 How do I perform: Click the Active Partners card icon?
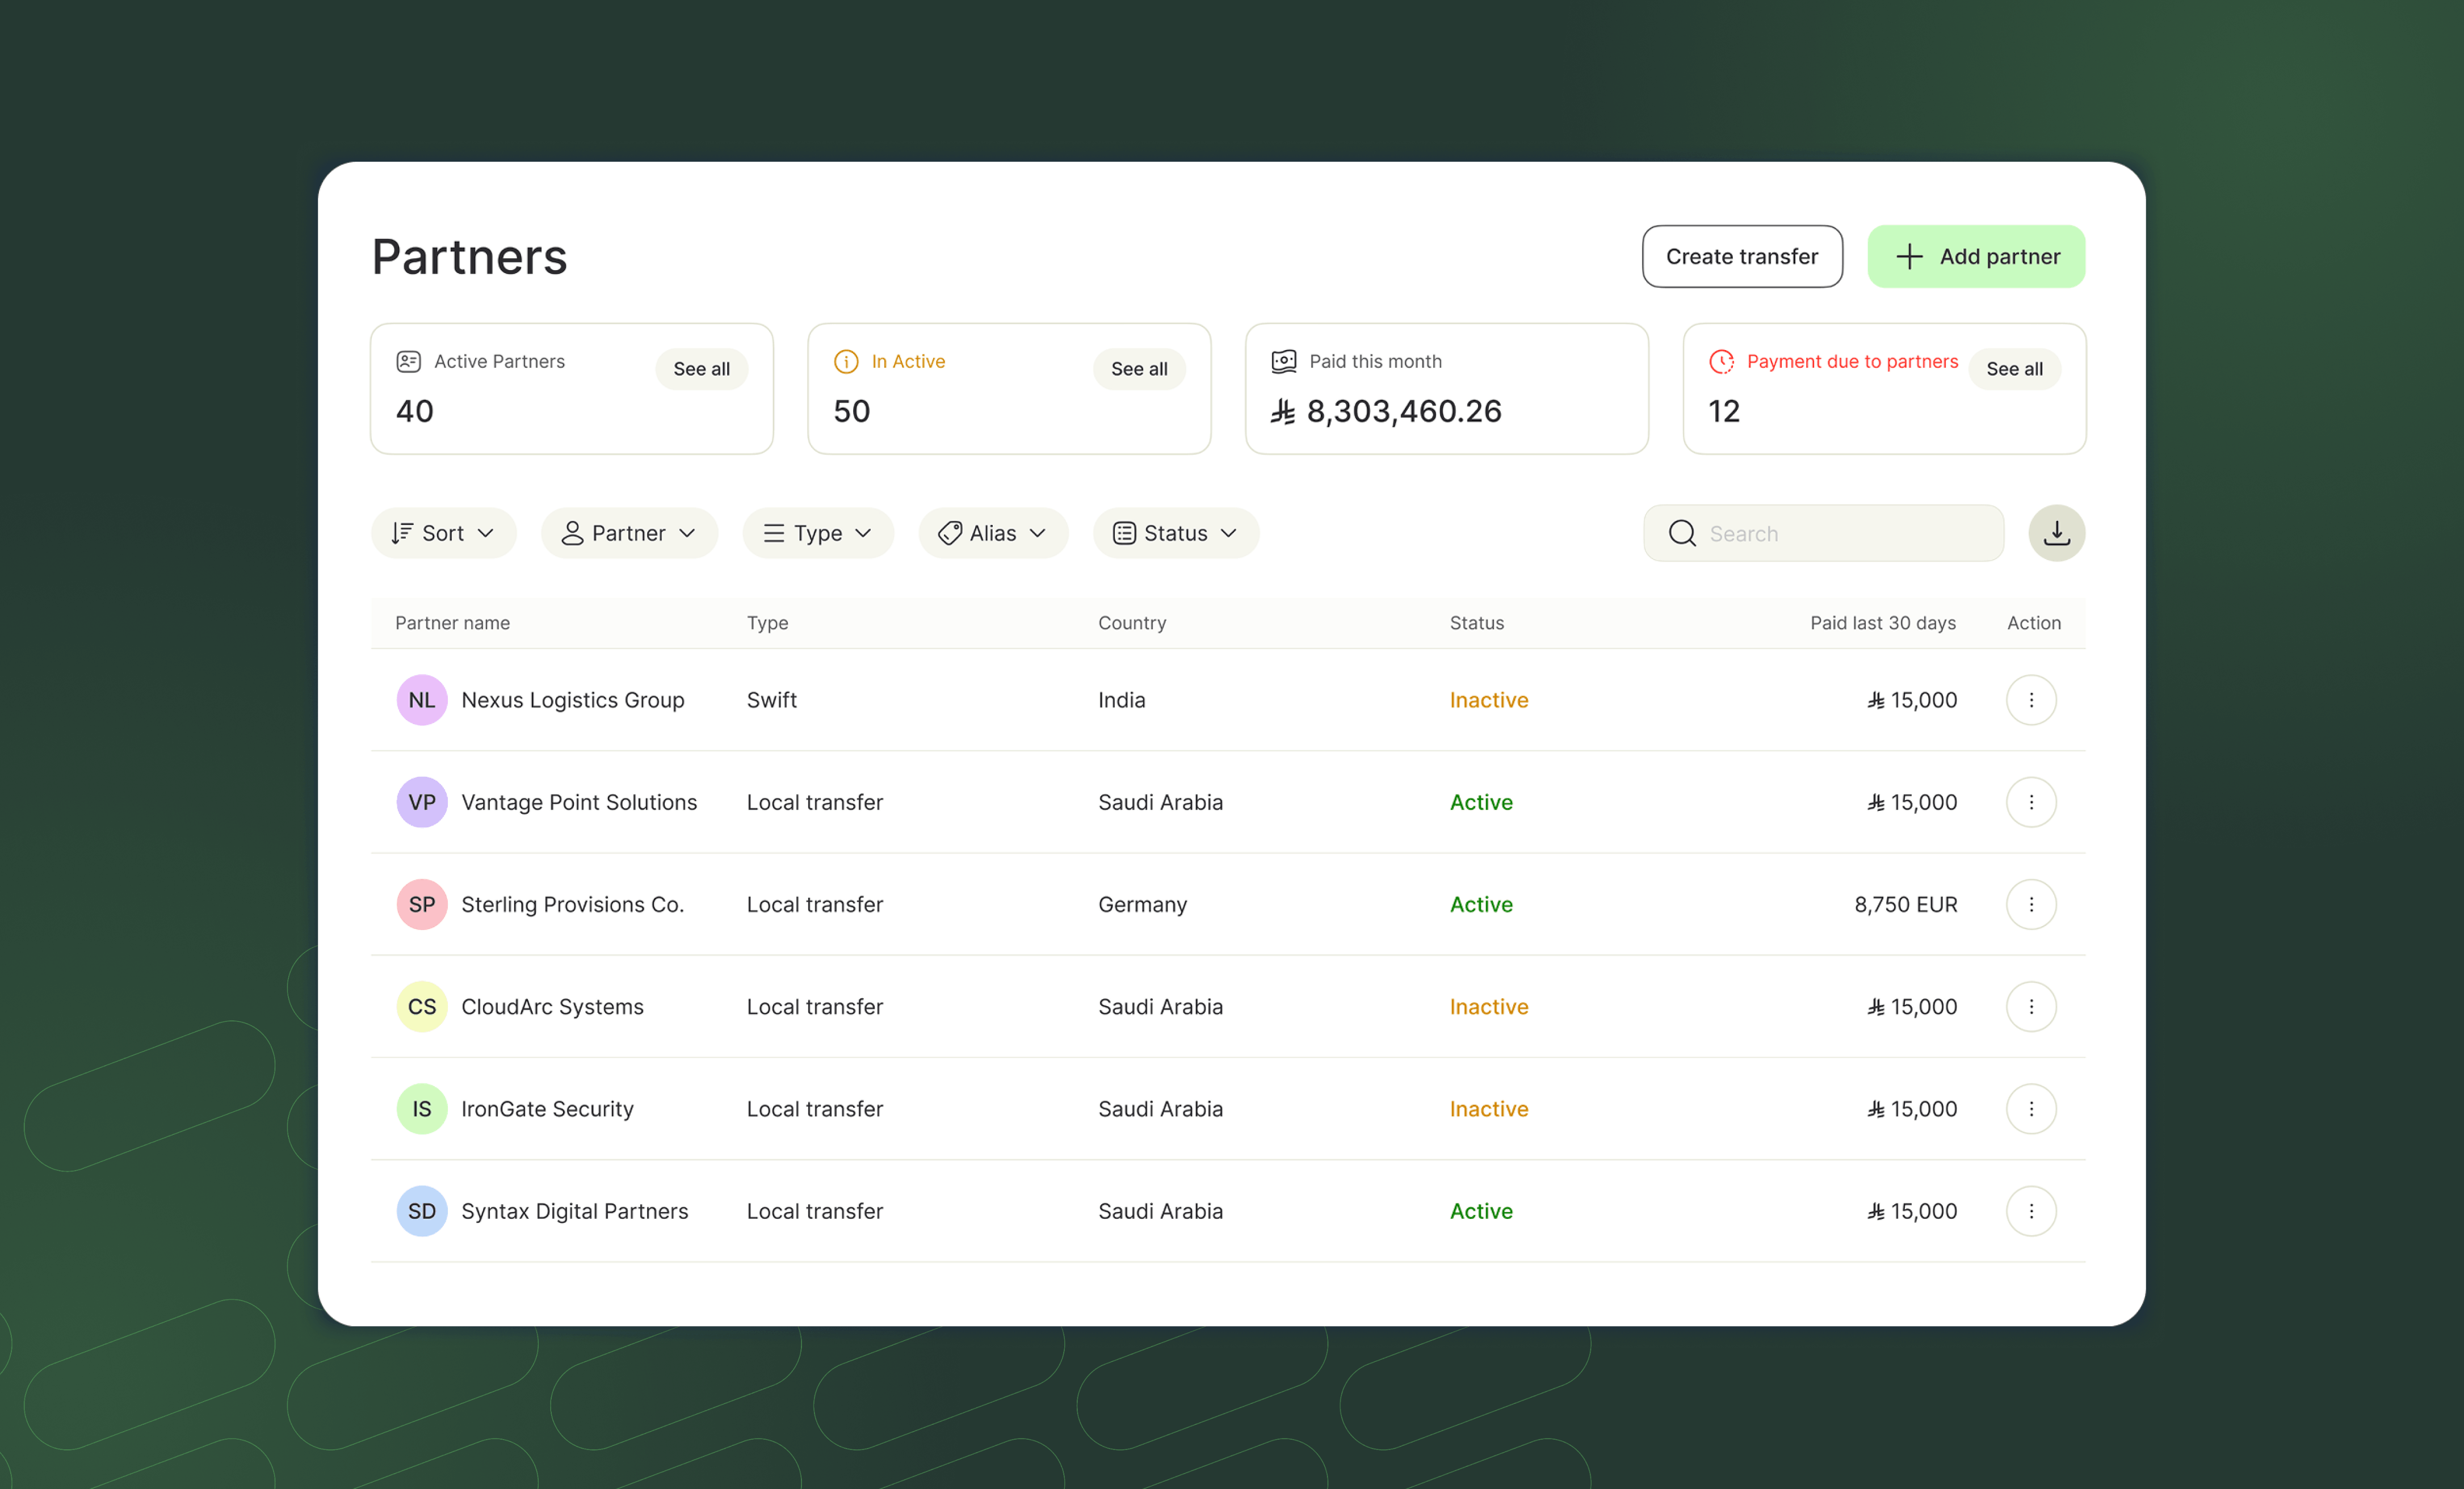[408, 361]
